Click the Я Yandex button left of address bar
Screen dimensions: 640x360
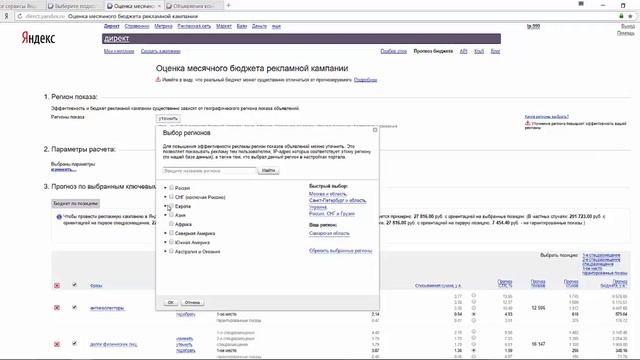click(x=6, y=16)
